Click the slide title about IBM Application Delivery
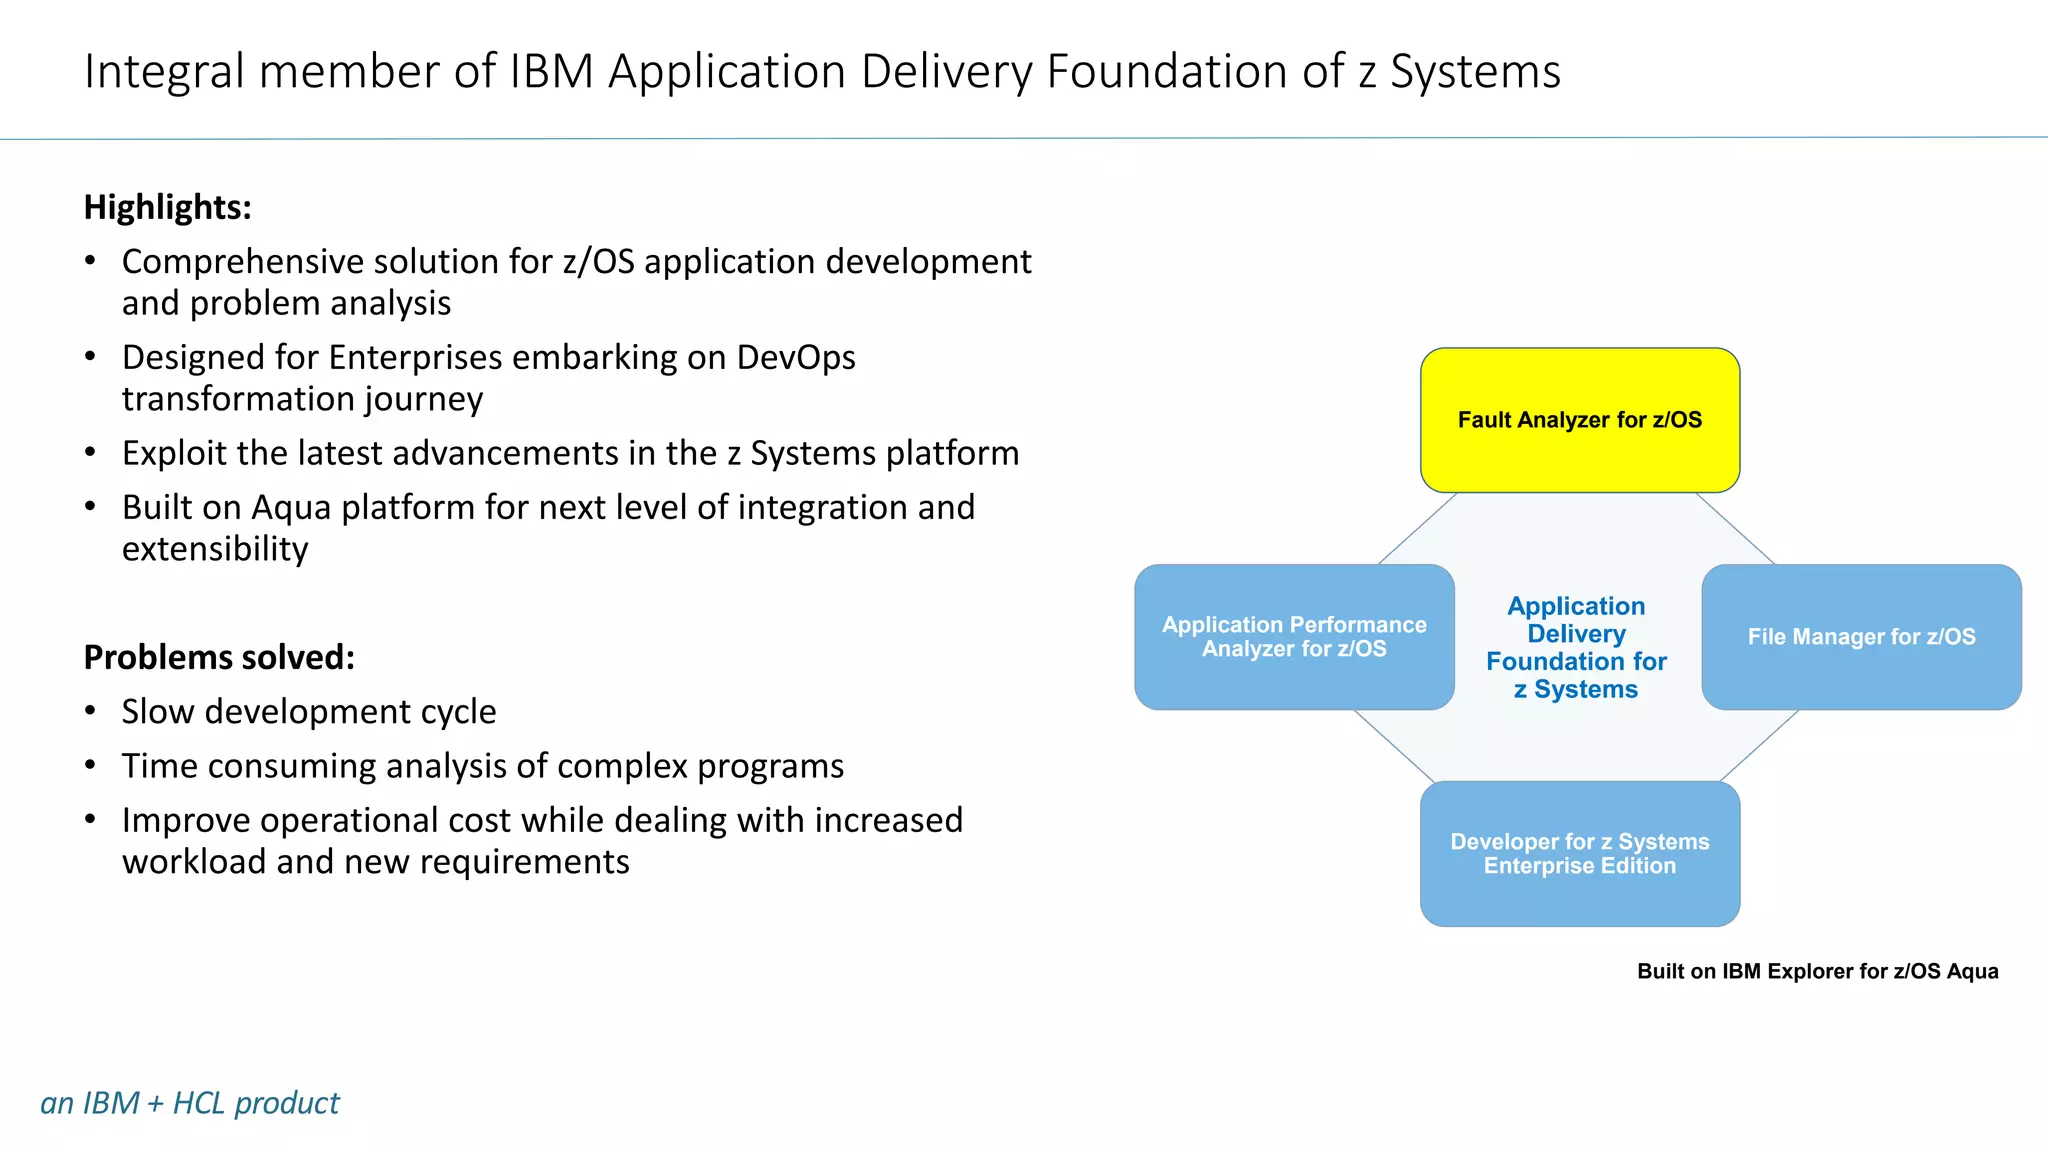The height and width of the screenshot is (1152, 2048). [x=821, y=72]
